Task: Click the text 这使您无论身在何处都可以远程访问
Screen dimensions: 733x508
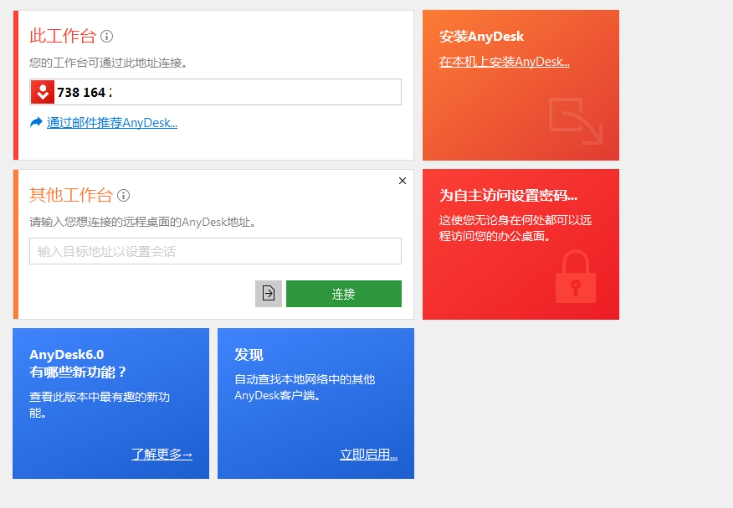Action: coord(515,228)
